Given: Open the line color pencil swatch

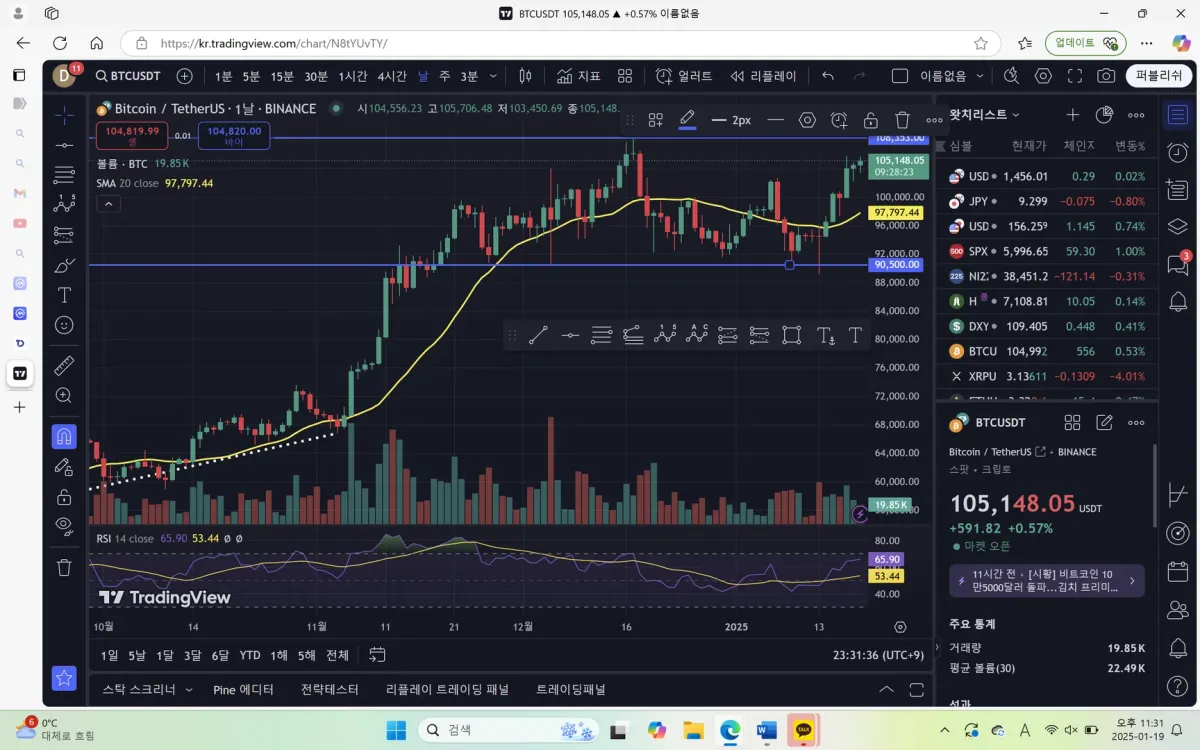Looking at the screenshot, I should pos(687,120).
